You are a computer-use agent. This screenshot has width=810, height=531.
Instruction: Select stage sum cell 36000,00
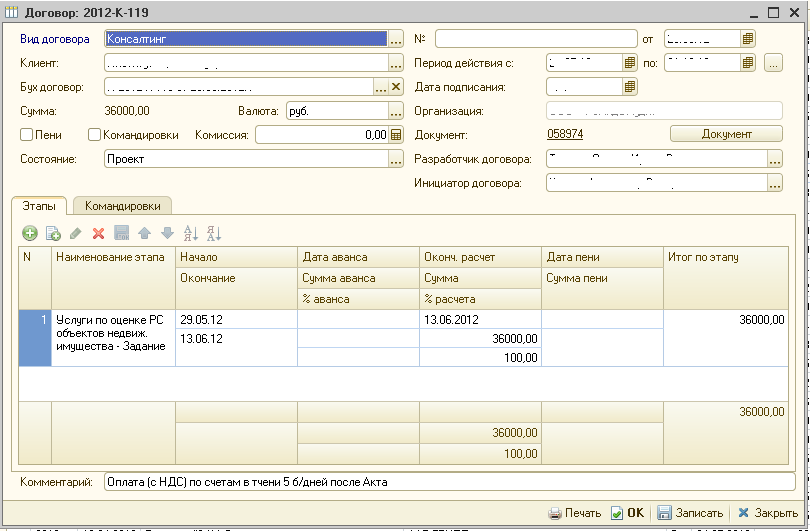(x=480, y=338)
